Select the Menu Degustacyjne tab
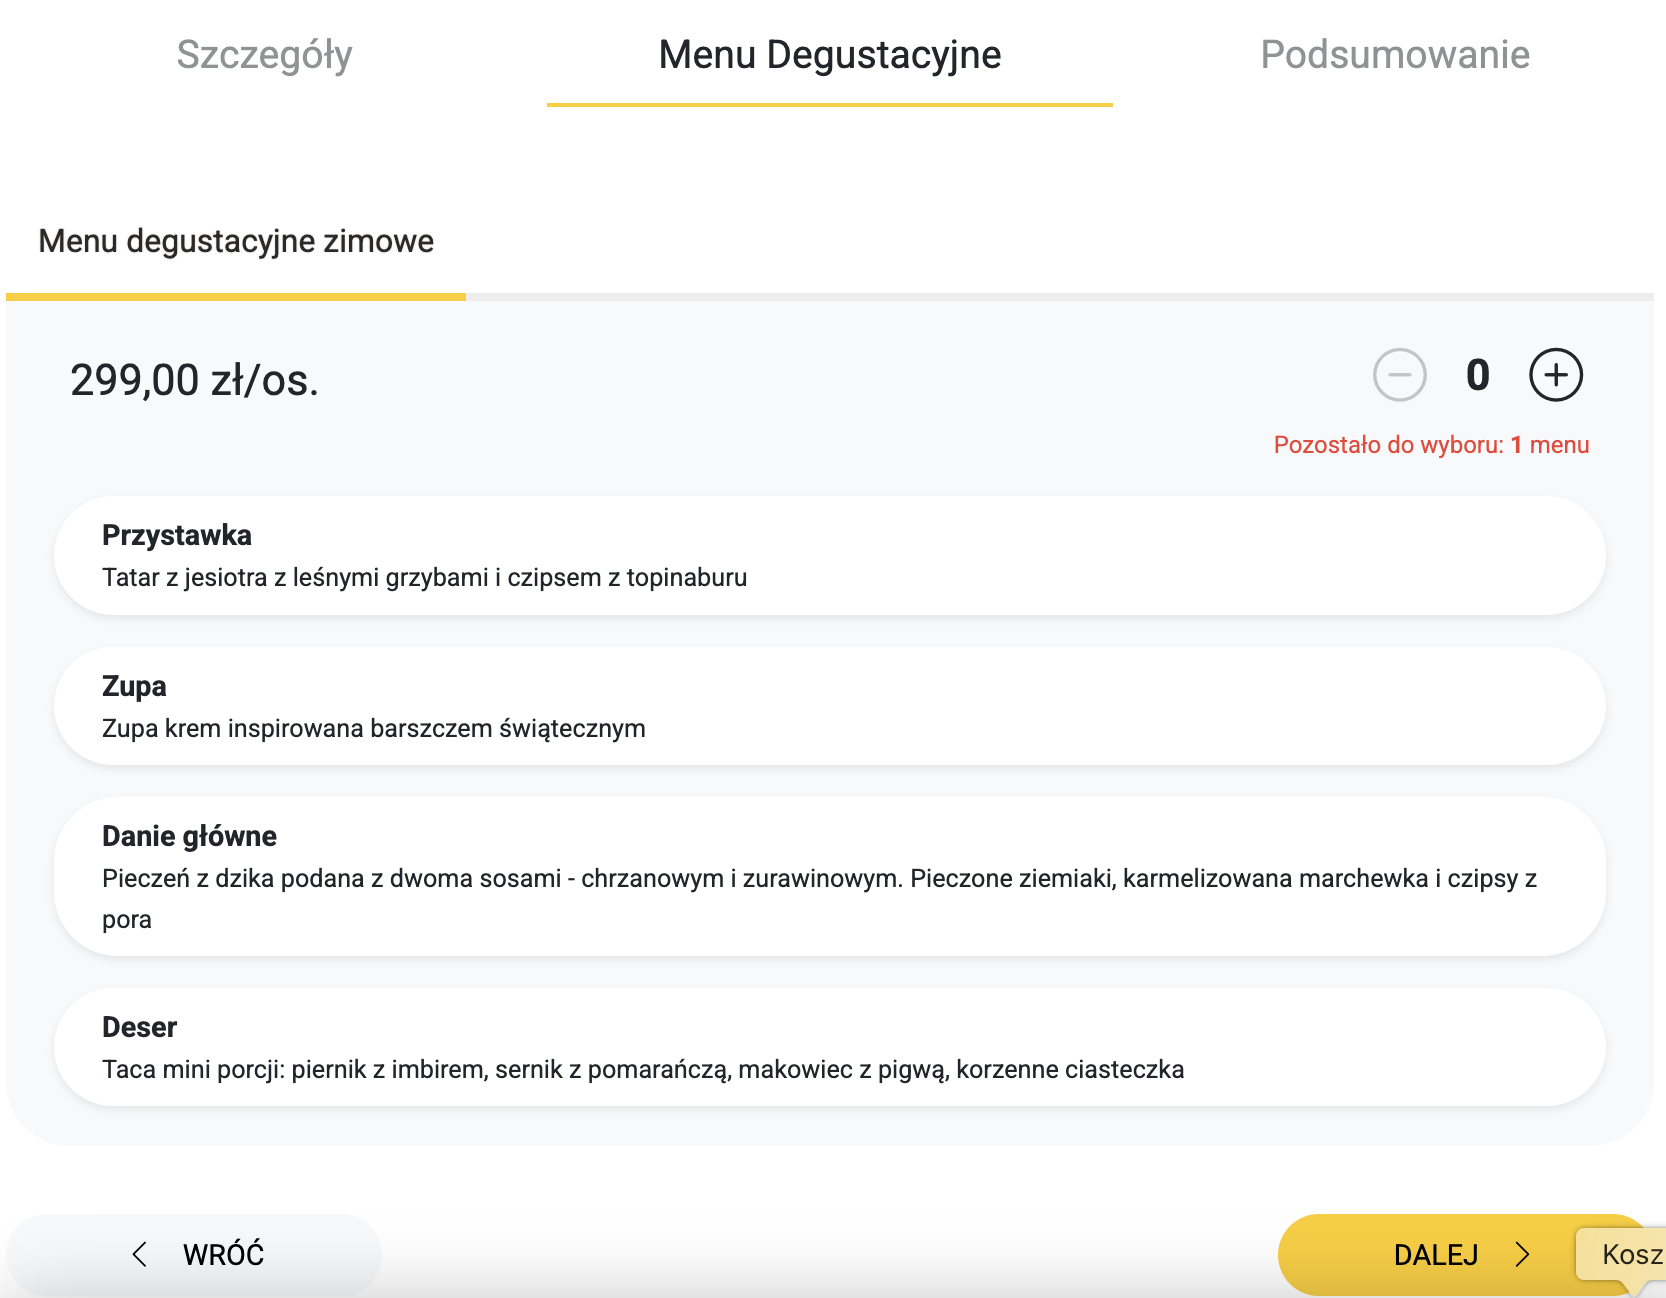The width and height of the screenshot is (1666, 1298). pyautogui.click(x=829, y=55)
